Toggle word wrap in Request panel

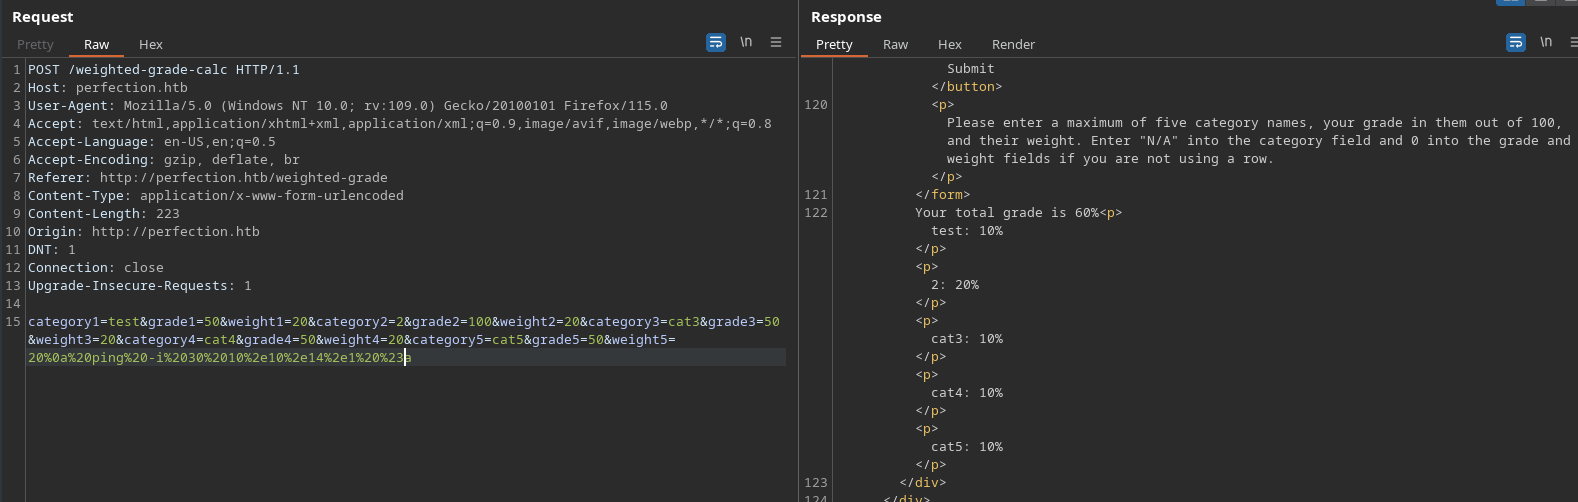tap(716, 42)
